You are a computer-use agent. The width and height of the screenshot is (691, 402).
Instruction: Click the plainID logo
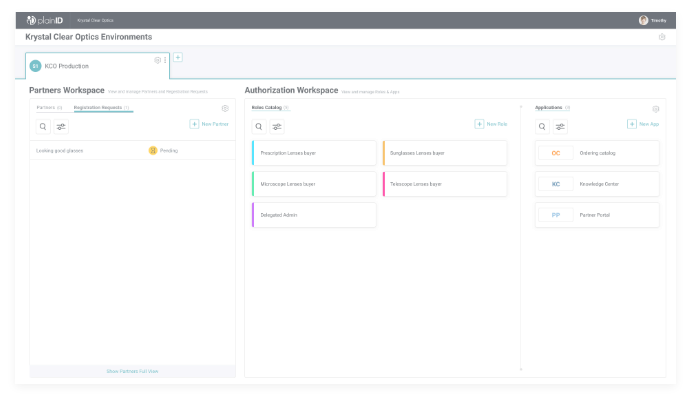(x=45, y=20)
